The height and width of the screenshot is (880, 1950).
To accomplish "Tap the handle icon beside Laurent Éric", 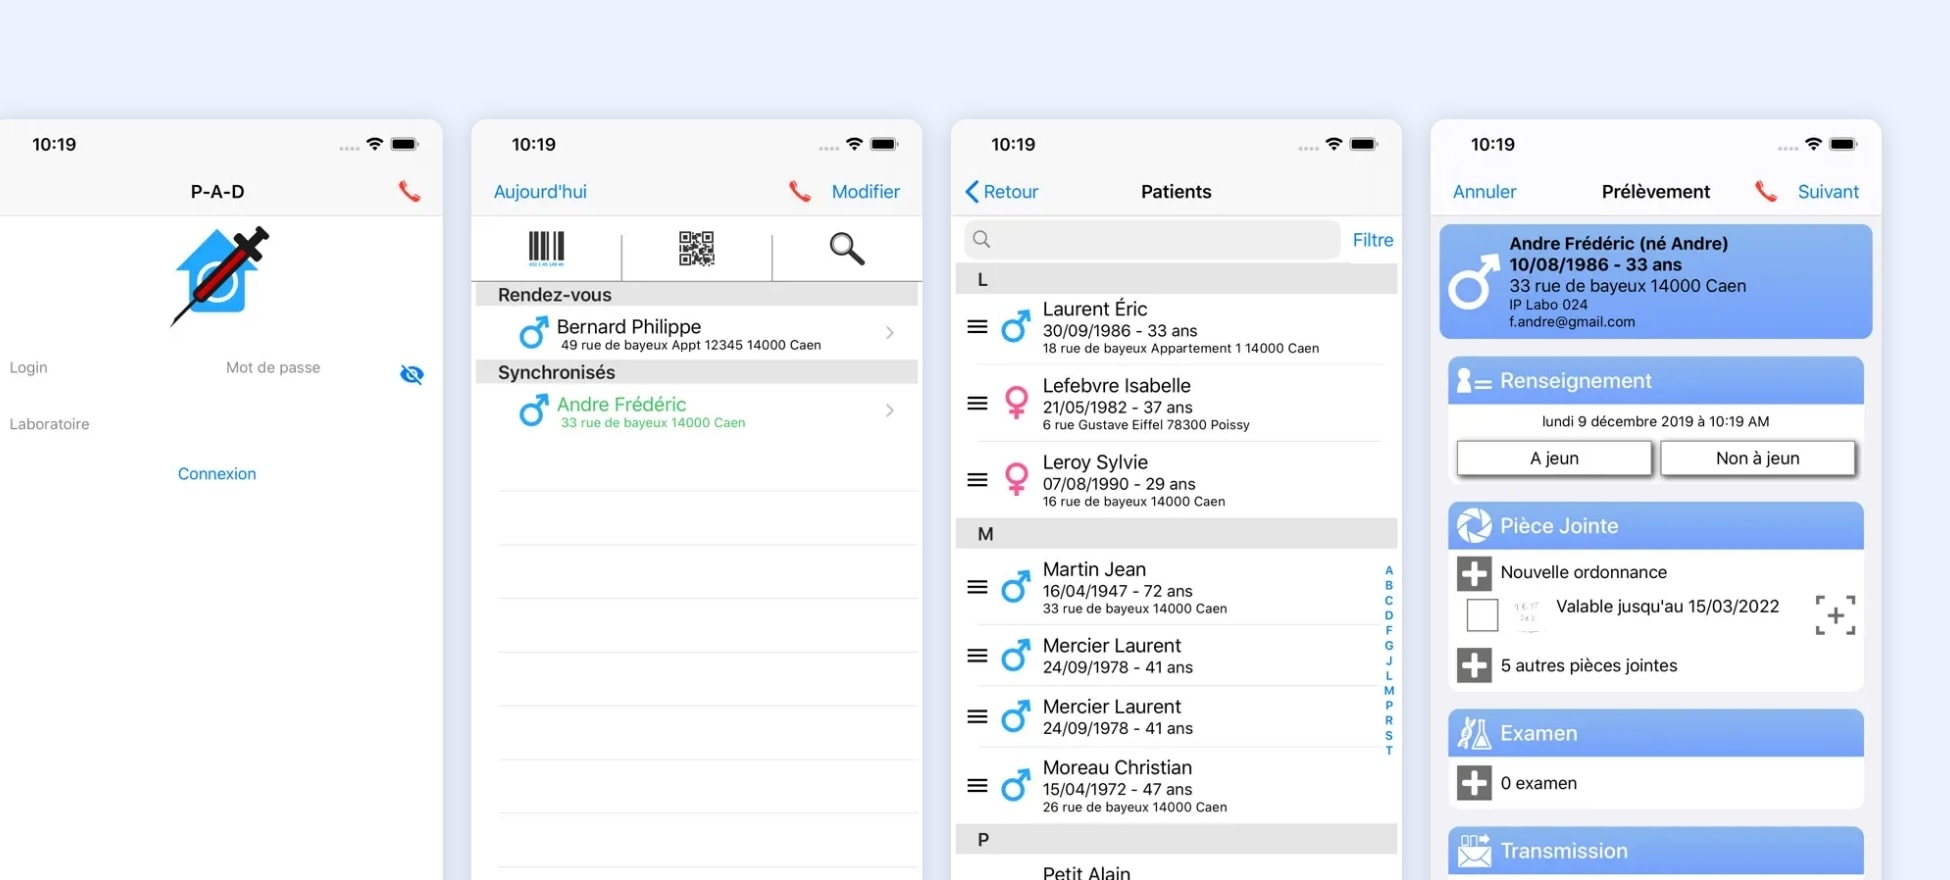I will pyautogui.click(x=977, y=327).
